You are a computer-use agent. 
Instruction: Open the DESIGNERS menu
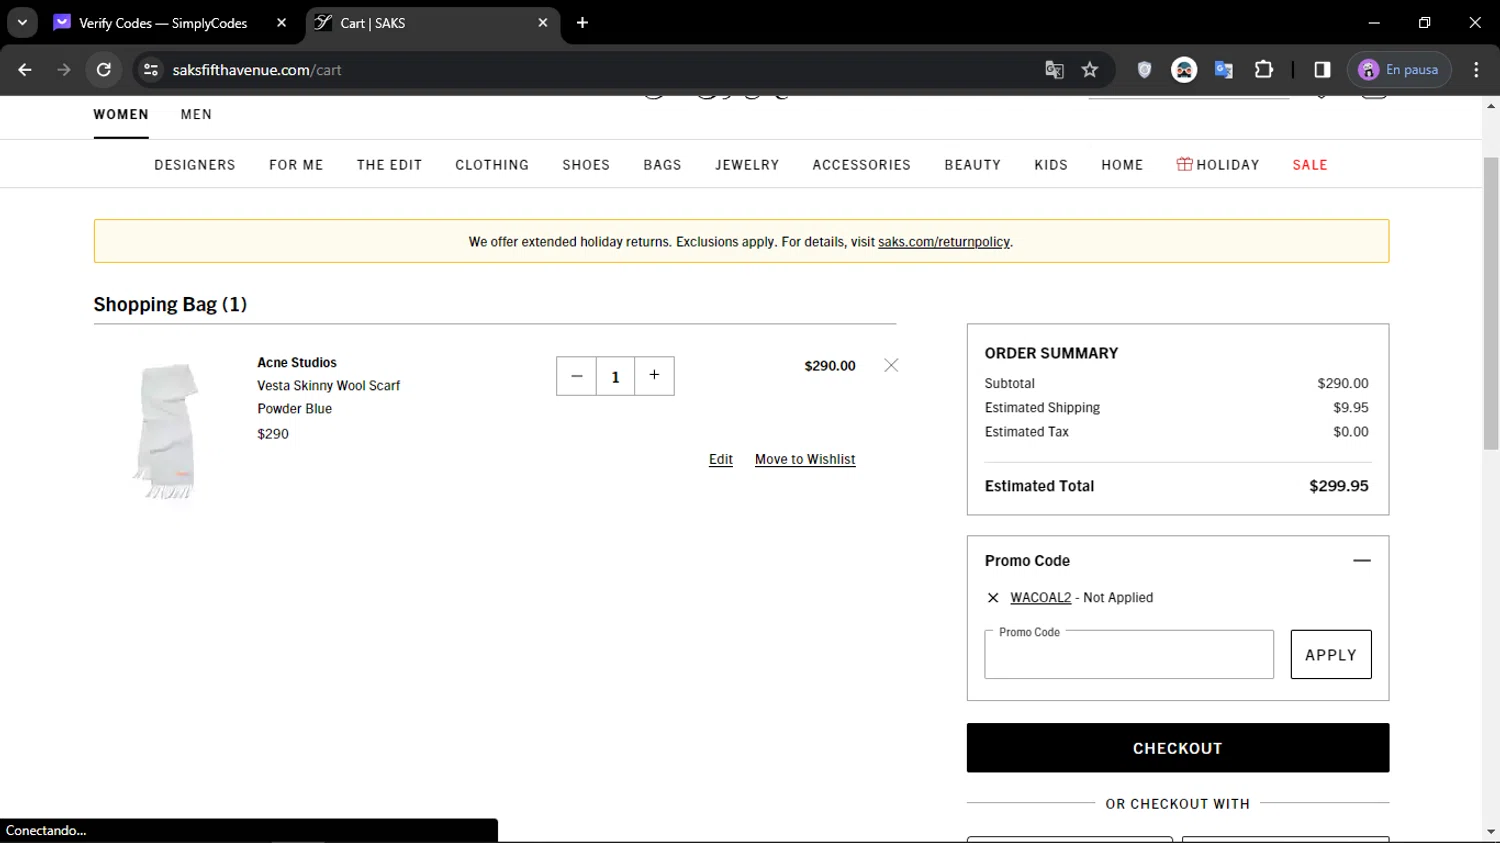tap(195, 165)
